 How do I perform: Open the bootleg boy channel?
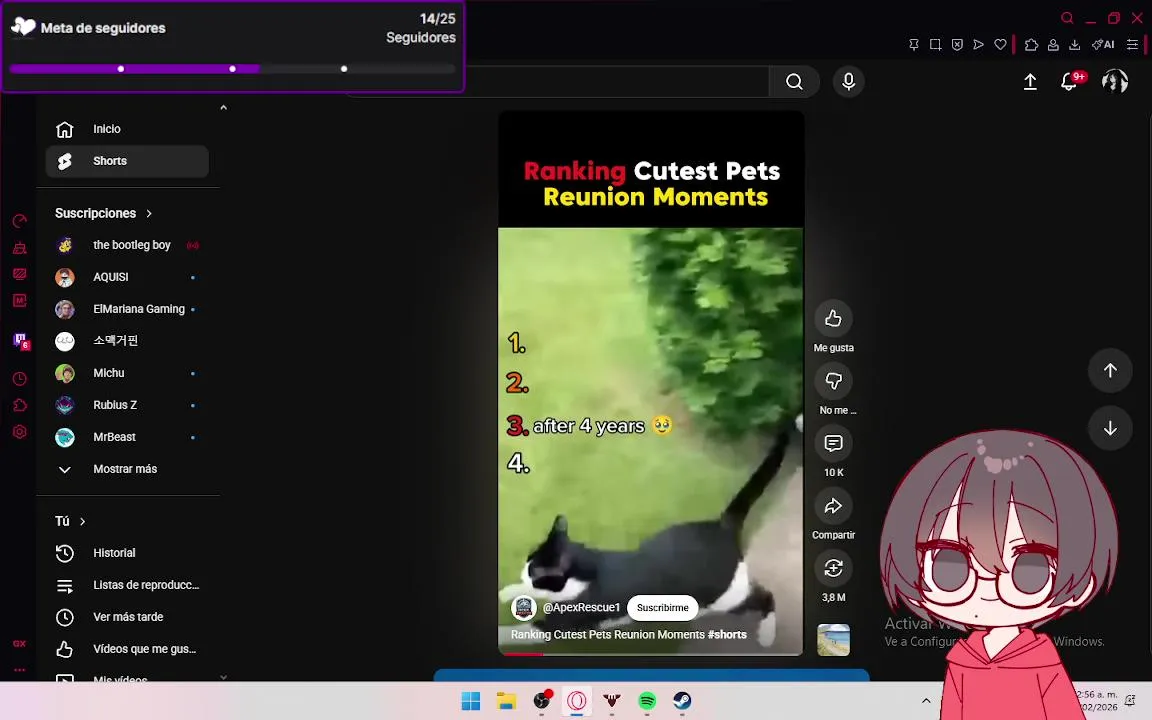click(x=127, y=245)
